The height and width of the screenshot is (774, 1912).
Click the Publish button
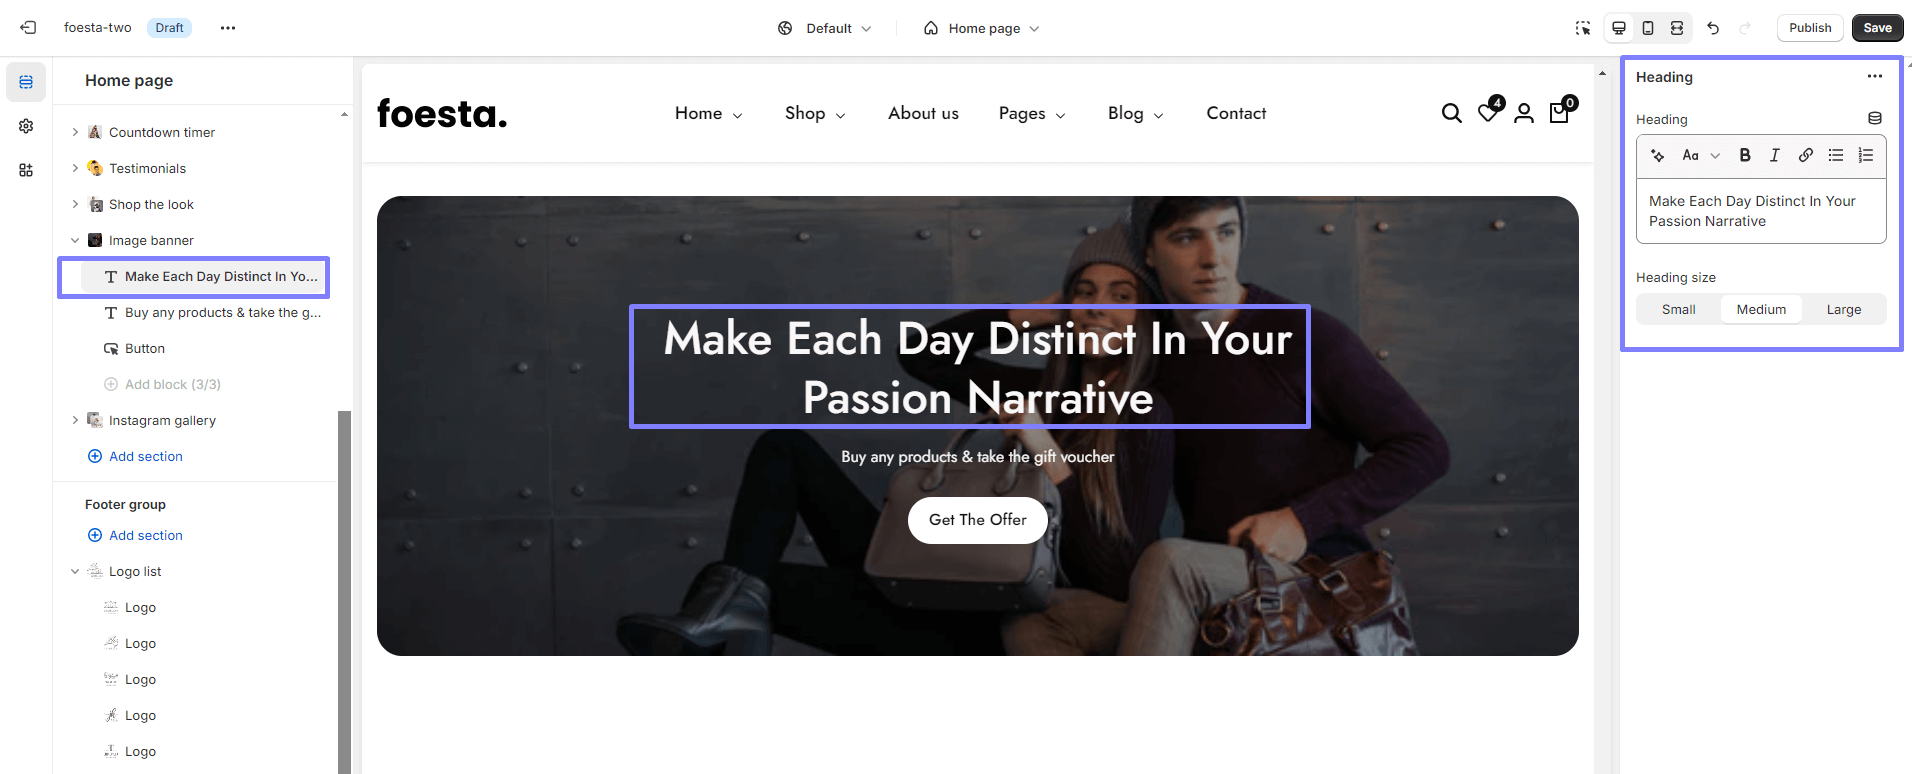pos(1810,28)
